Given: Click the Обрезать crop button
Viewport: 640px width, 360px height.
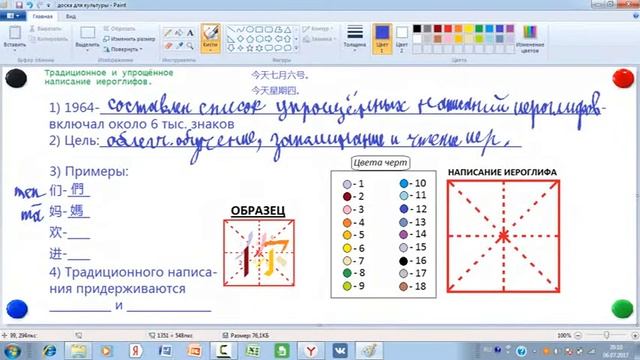Looking at the screenshot, I should pos(119,29).
